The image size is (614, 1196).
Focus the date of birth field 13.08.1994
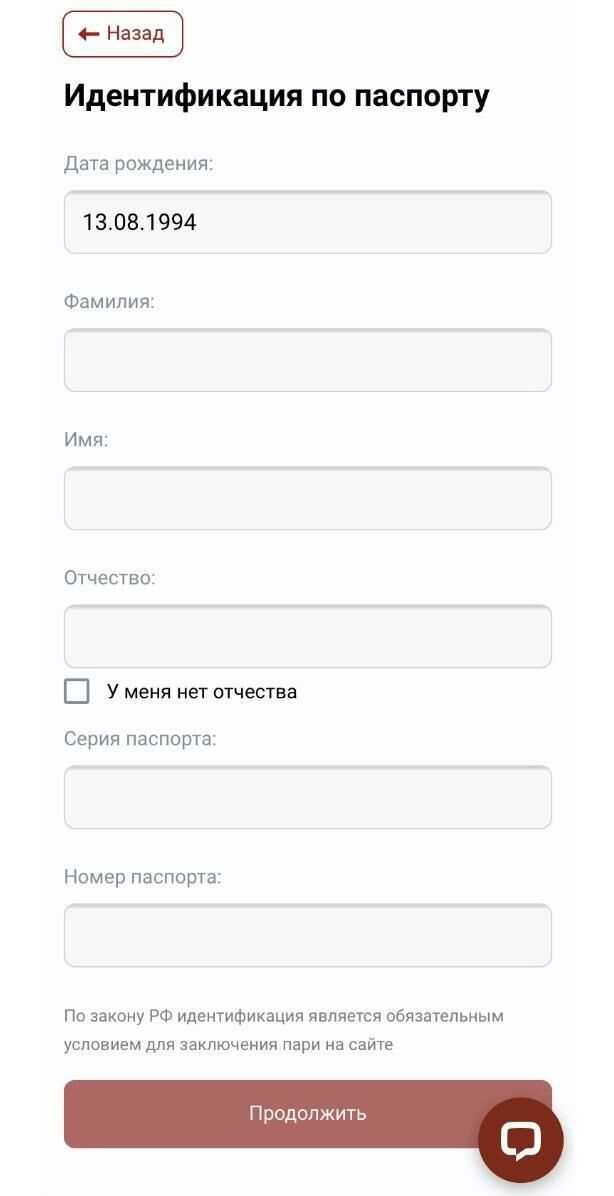(307, 222)
